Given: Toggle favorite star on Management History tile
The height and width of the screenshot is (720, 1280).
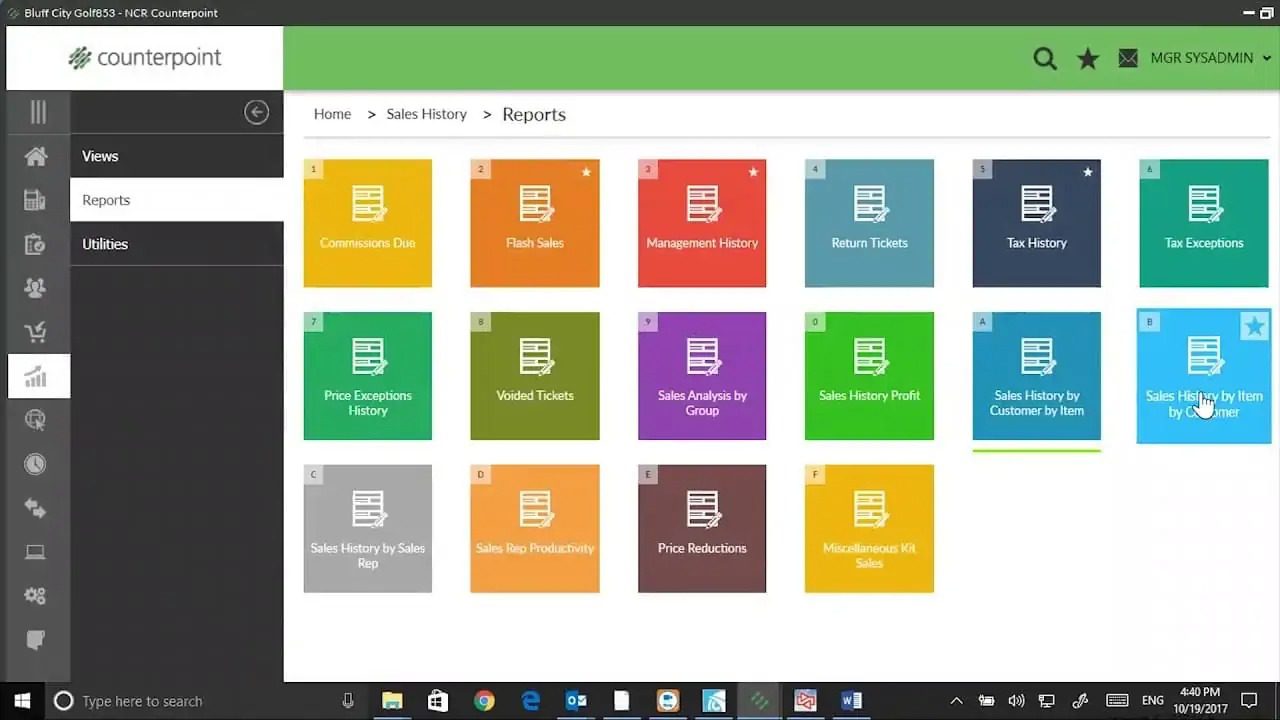Looking at the screenshot, I should [x=754, y=172].
